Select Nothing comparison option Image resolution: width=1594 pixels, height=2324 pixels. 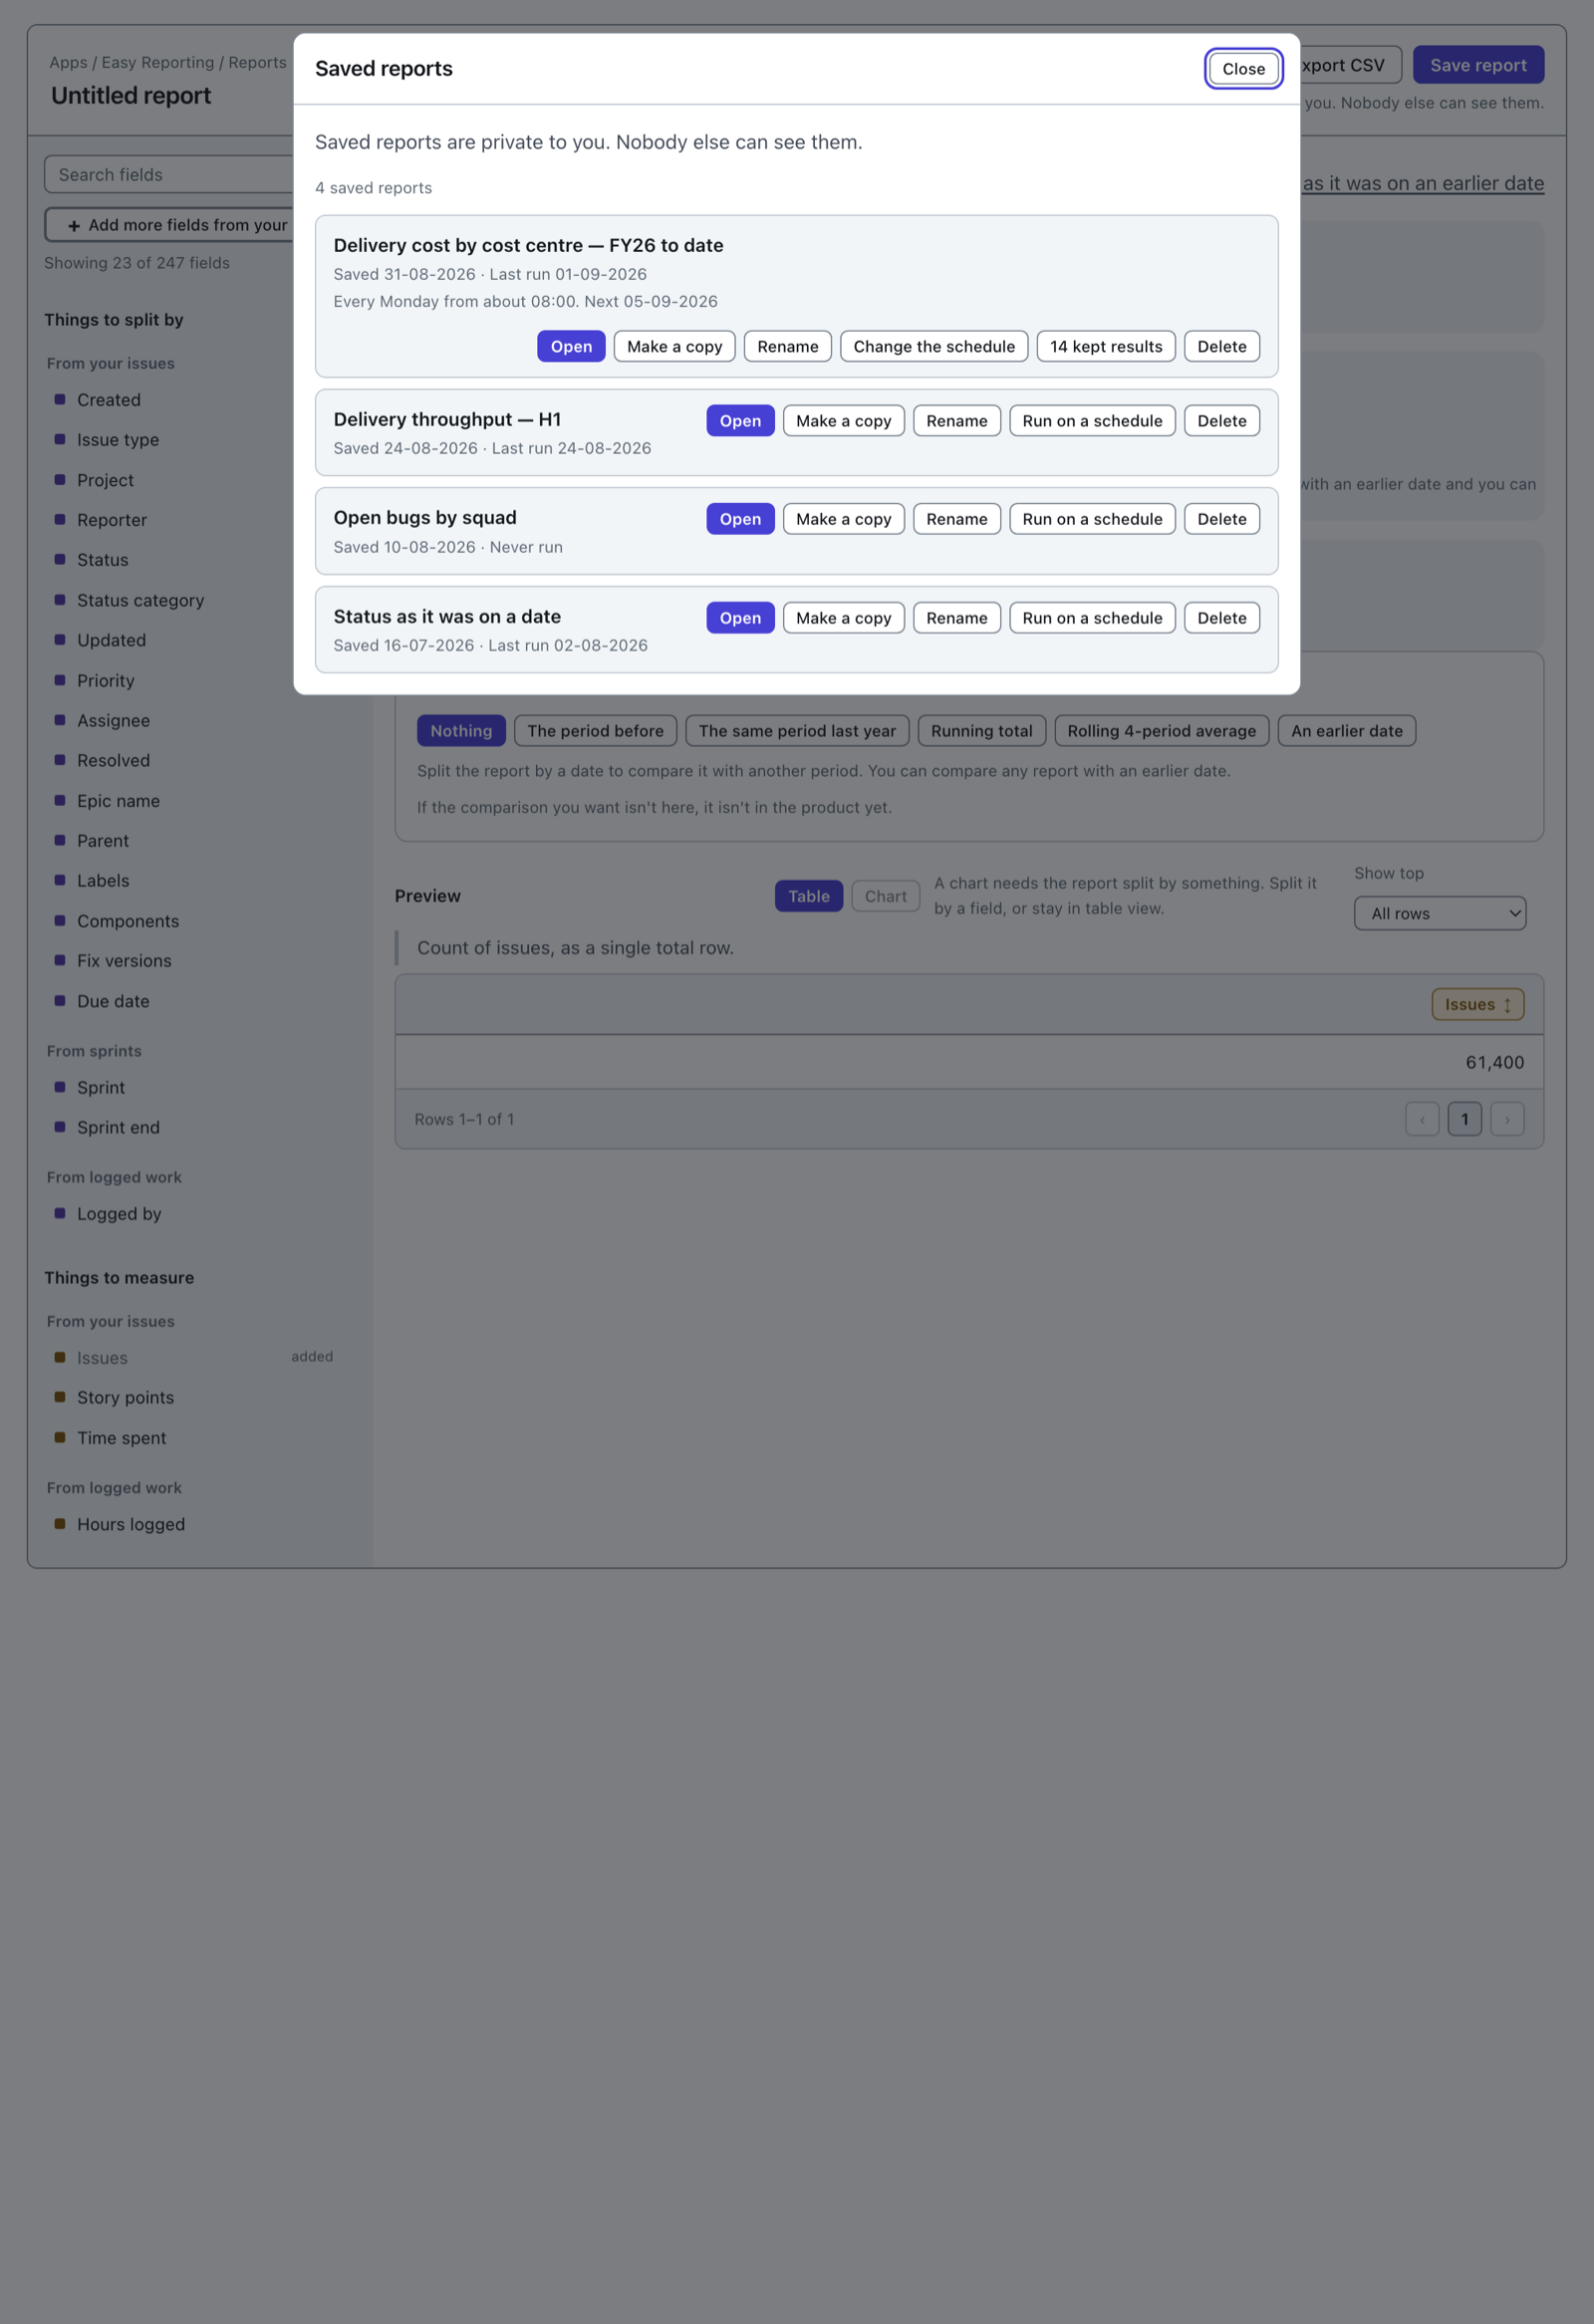pyautogui.click(x=461, y=731)
